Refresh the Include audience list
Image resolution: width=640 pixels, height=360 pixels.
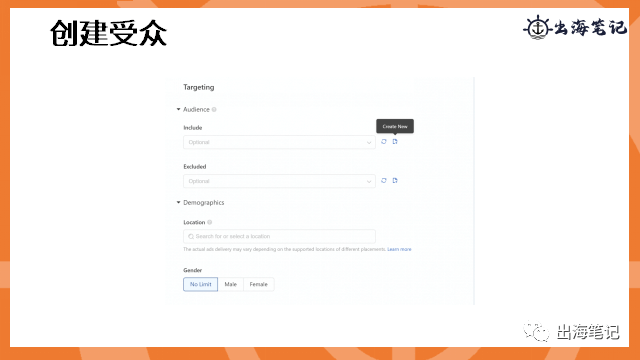pyautogui.click(x=384, y=142)
